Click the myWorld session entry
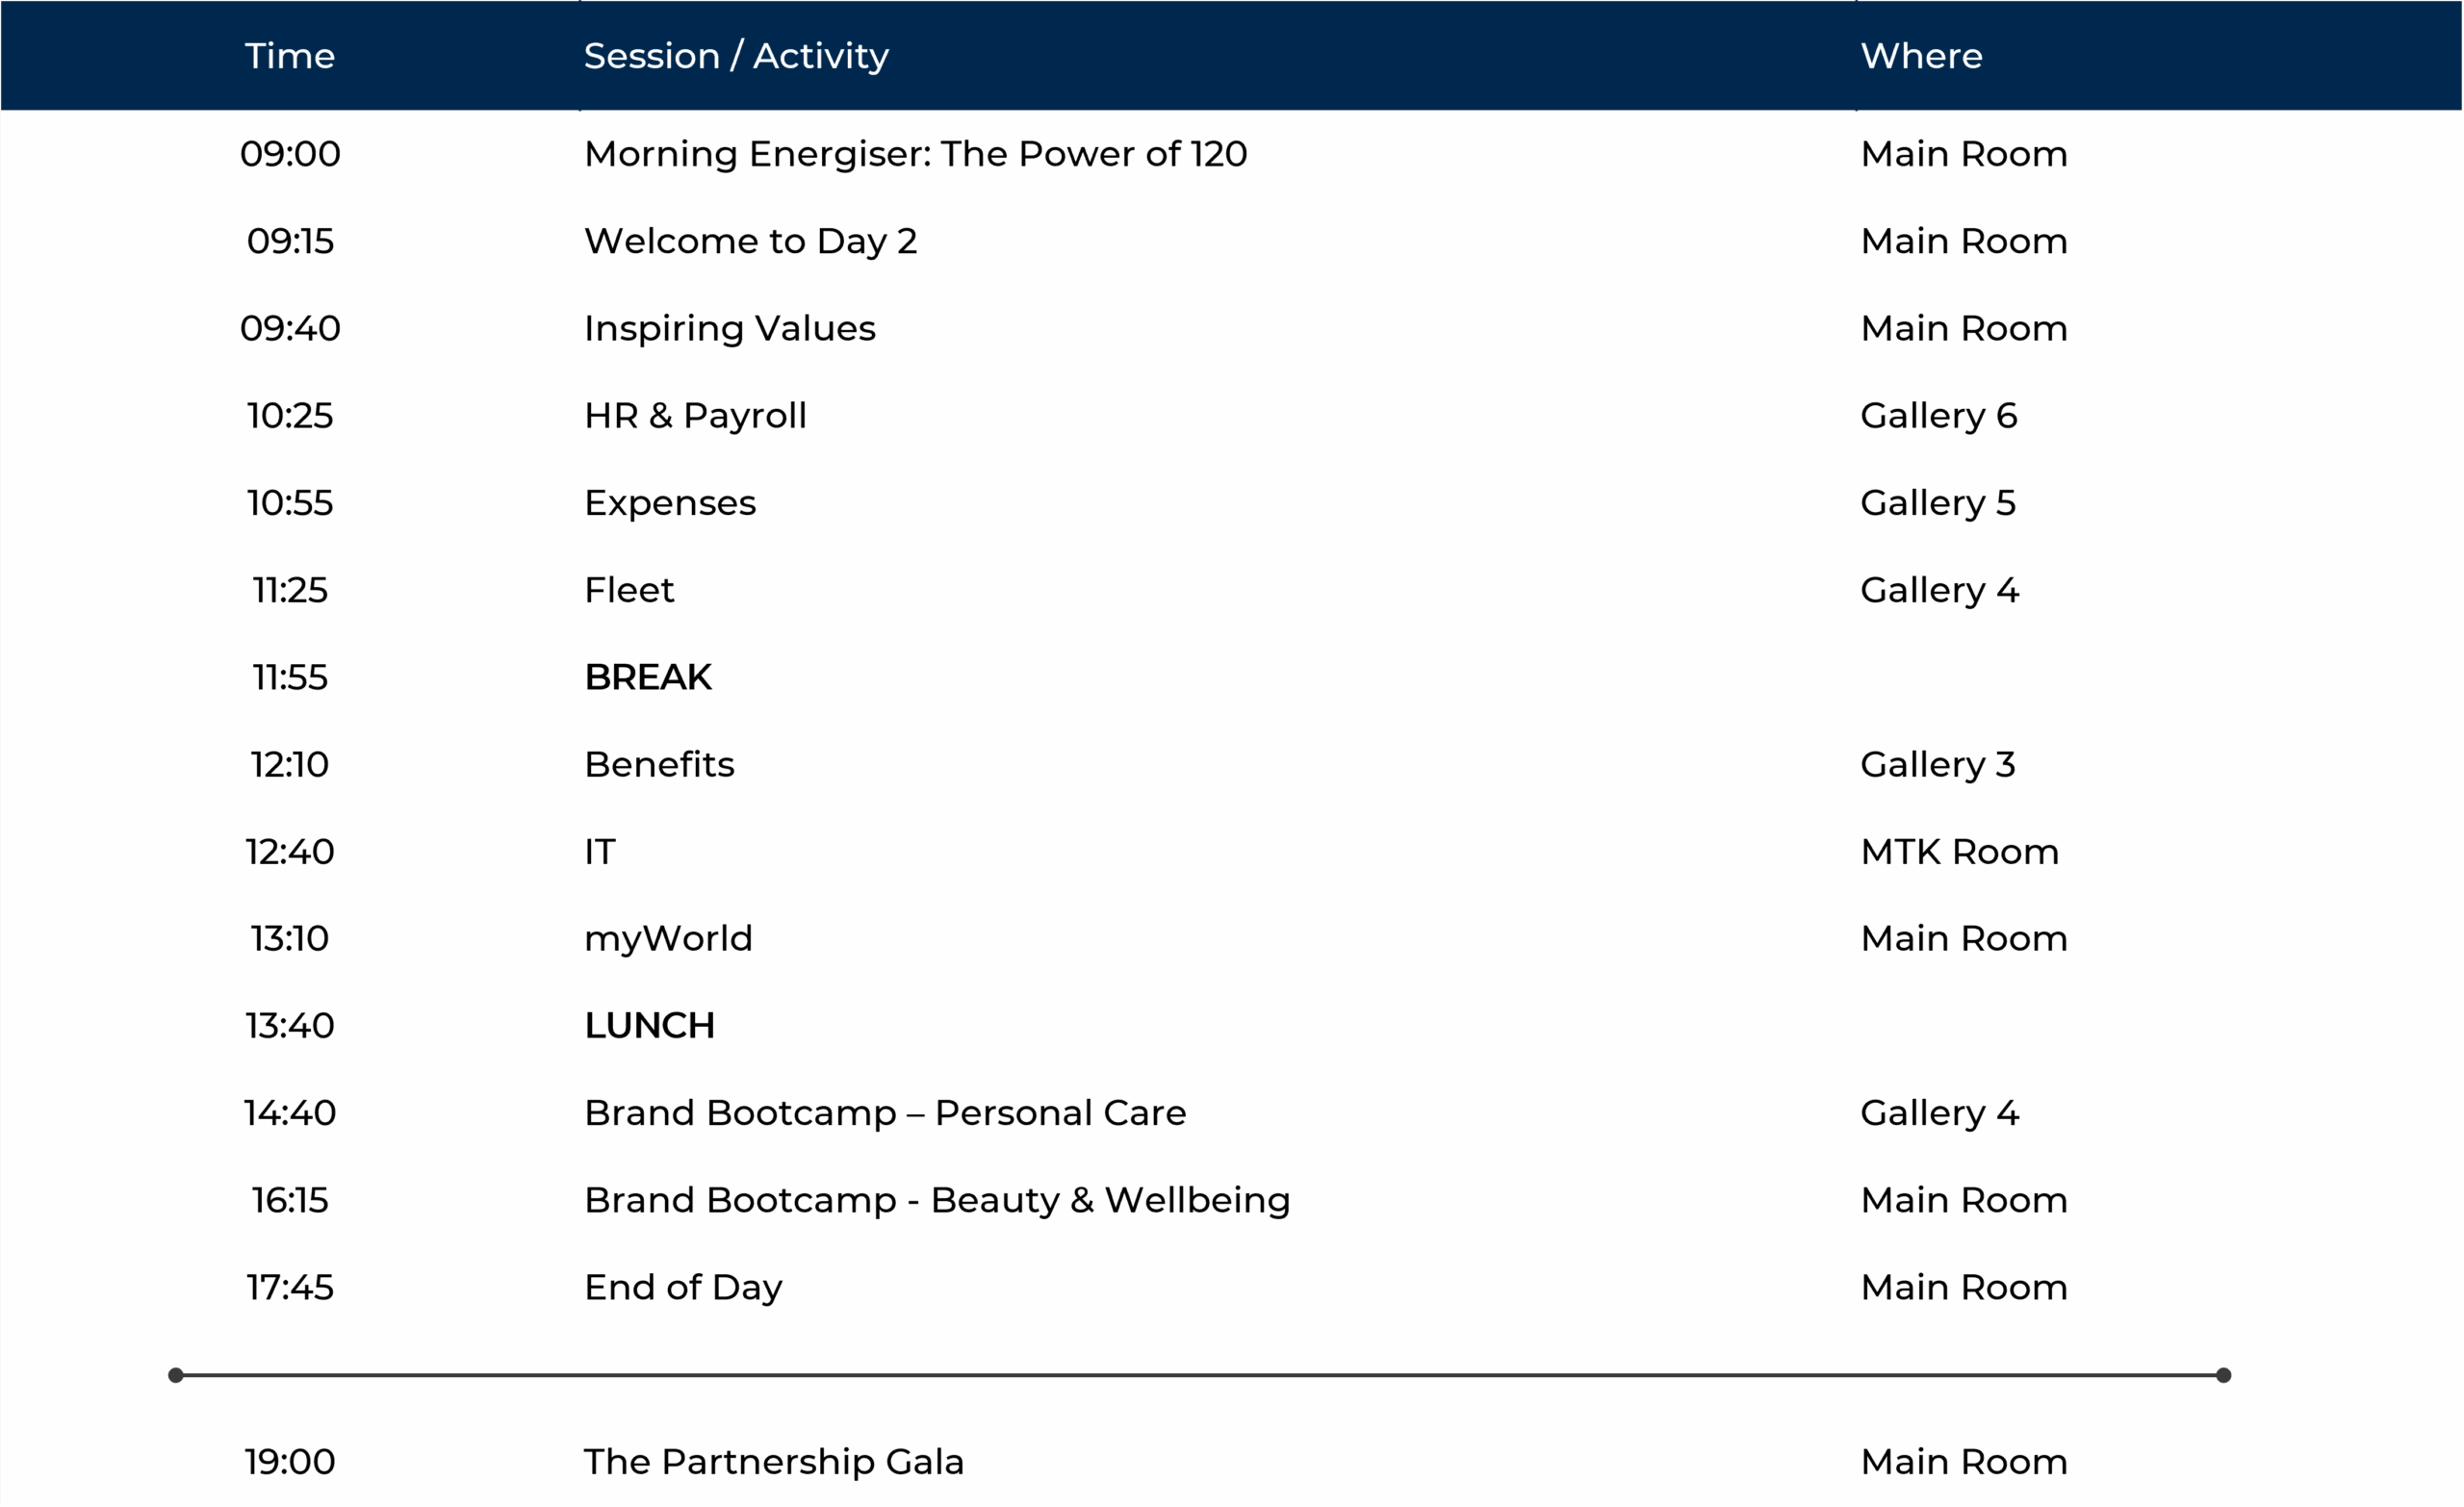Image resolution: width=2464 pixels, height=1507 pixels. coord(668,938)
